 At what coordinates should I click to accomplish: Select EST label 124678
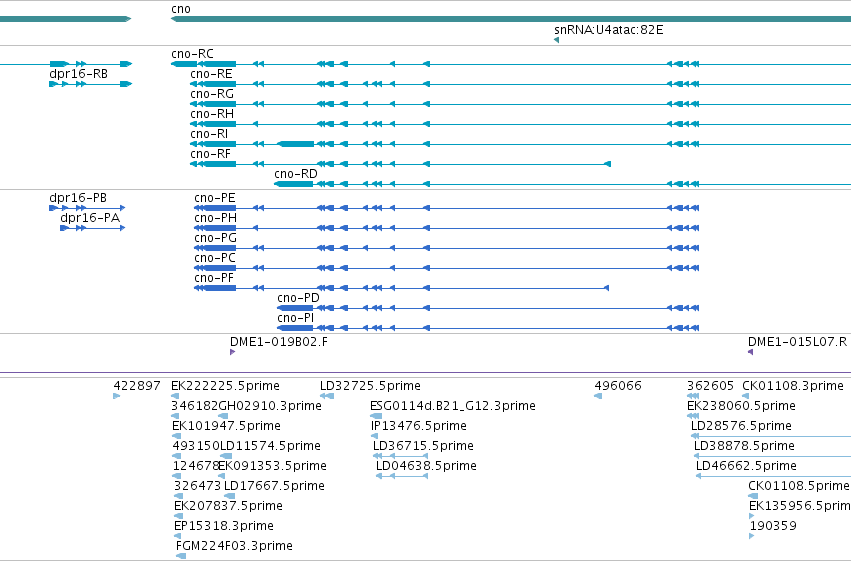point(196,467)
